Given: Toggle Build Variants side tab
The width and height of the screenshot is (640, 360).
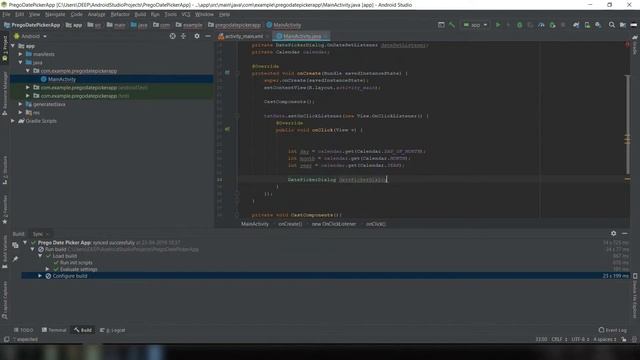Looking at the screenshot, I should [x=5, y=251].
